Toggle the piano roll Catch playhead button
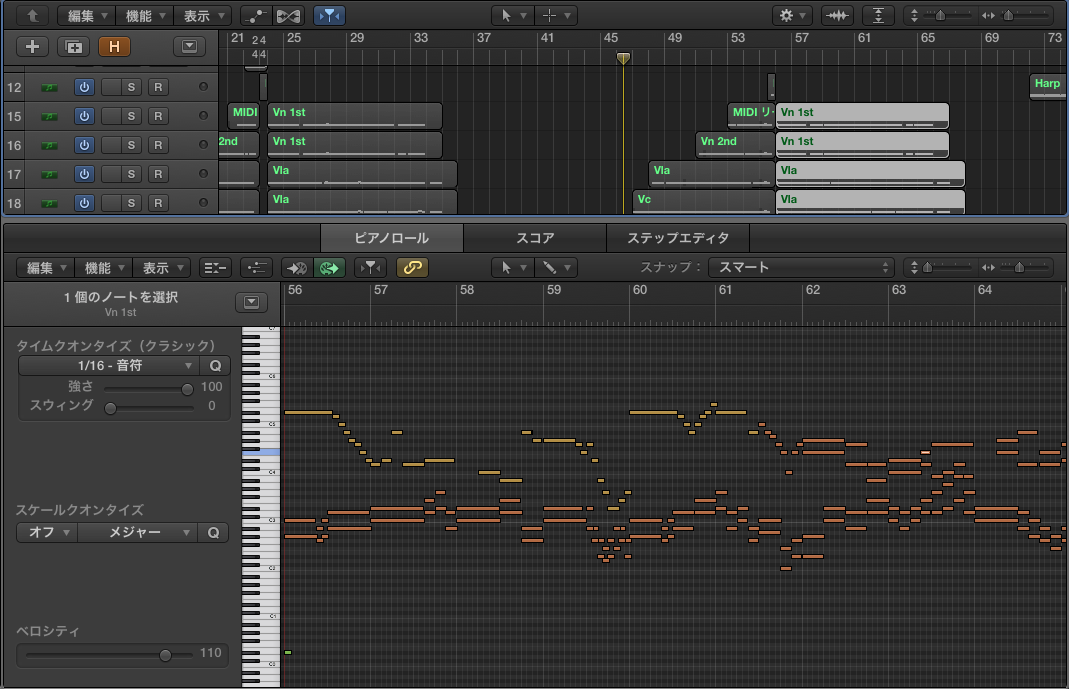1069x689 pixels. coord(370,268)
